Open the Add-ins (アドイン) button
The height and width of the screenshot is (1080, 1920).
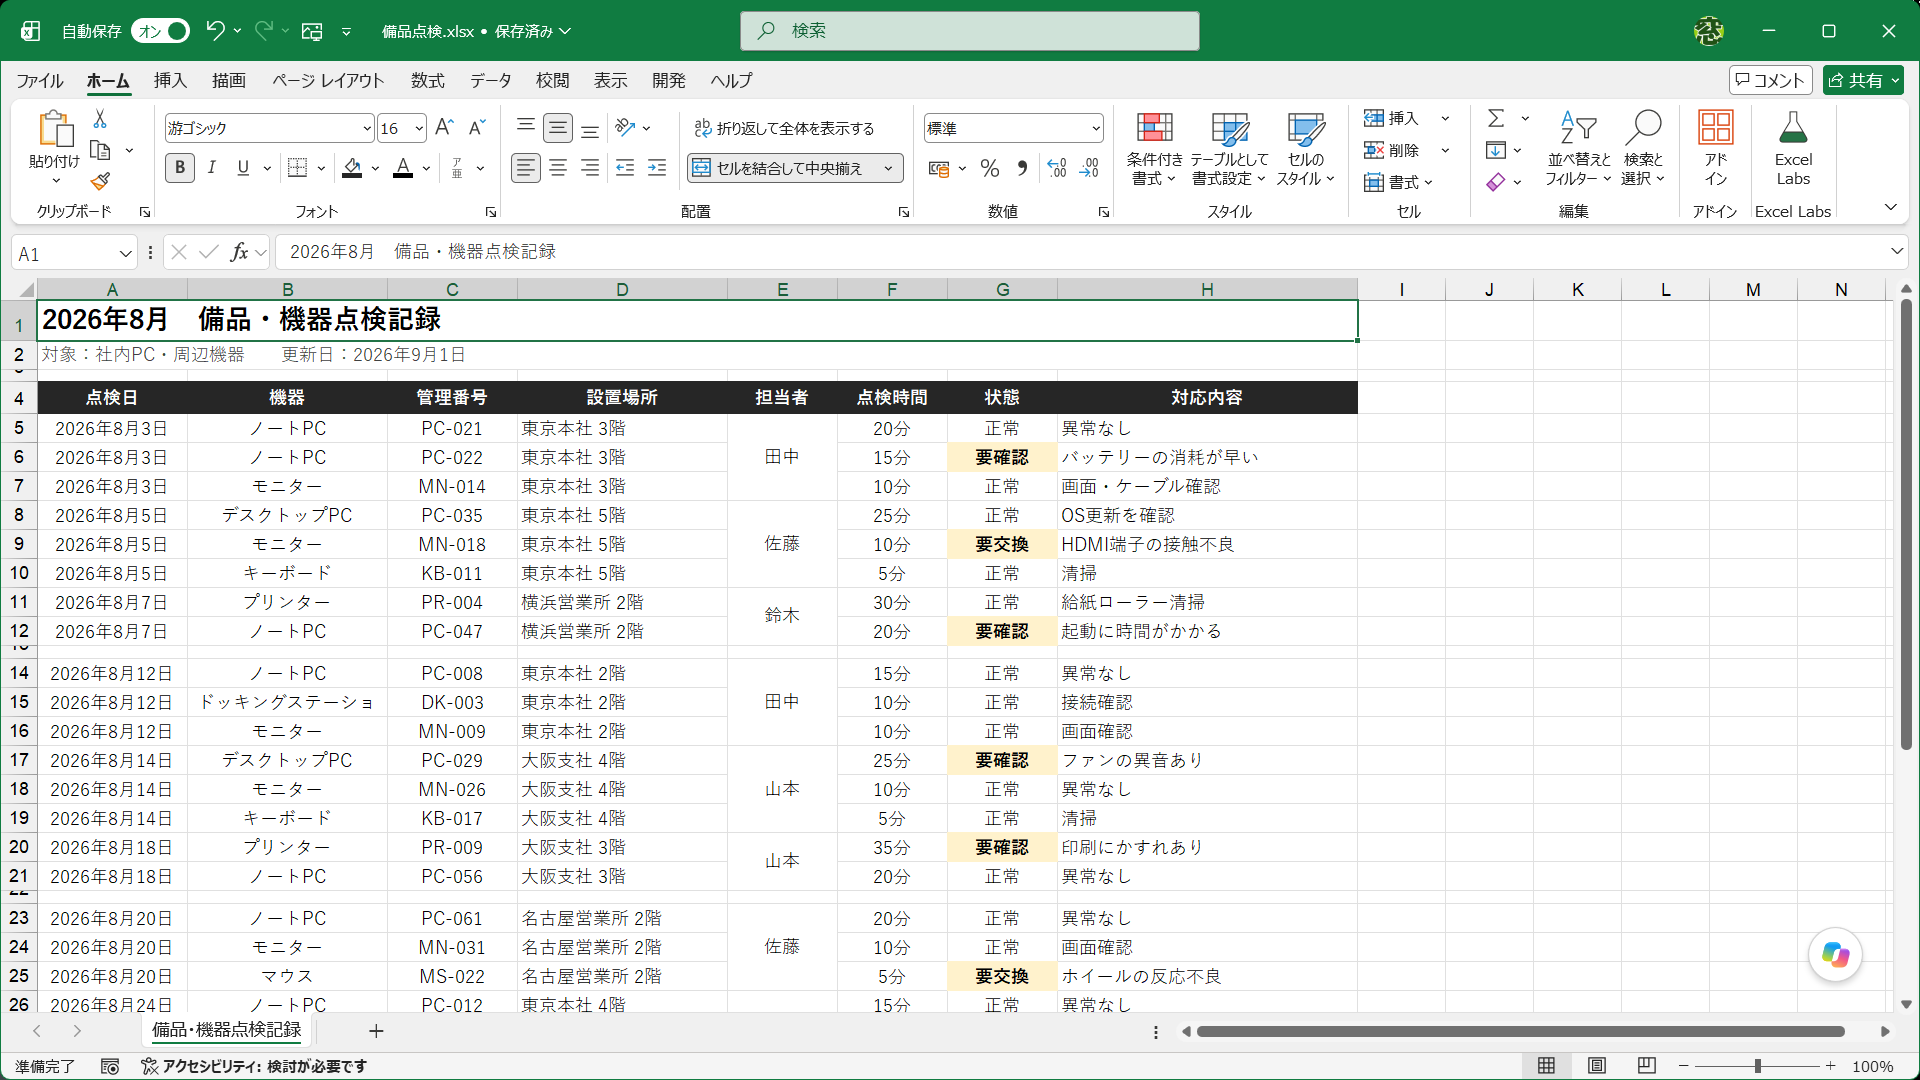tap(1716, 149)
